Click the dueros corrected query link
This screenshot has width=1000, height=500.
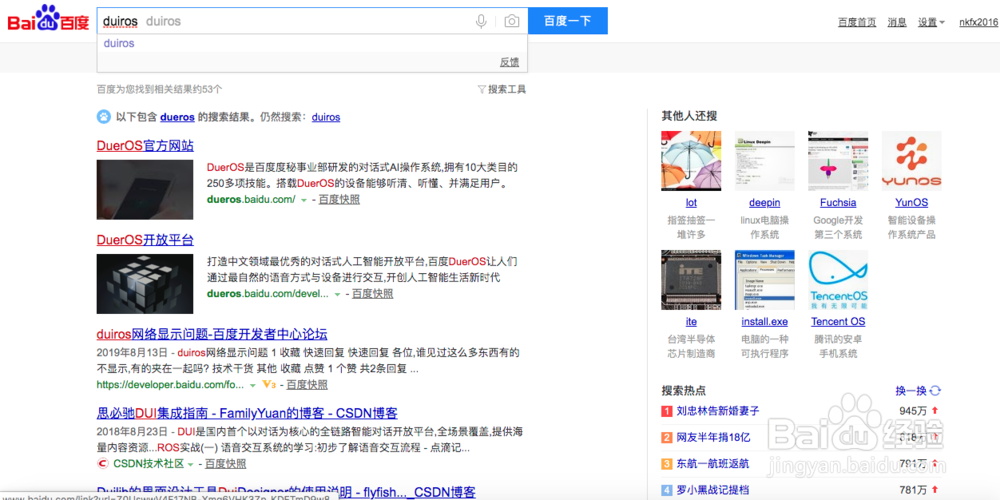click(x=177, y=117)
